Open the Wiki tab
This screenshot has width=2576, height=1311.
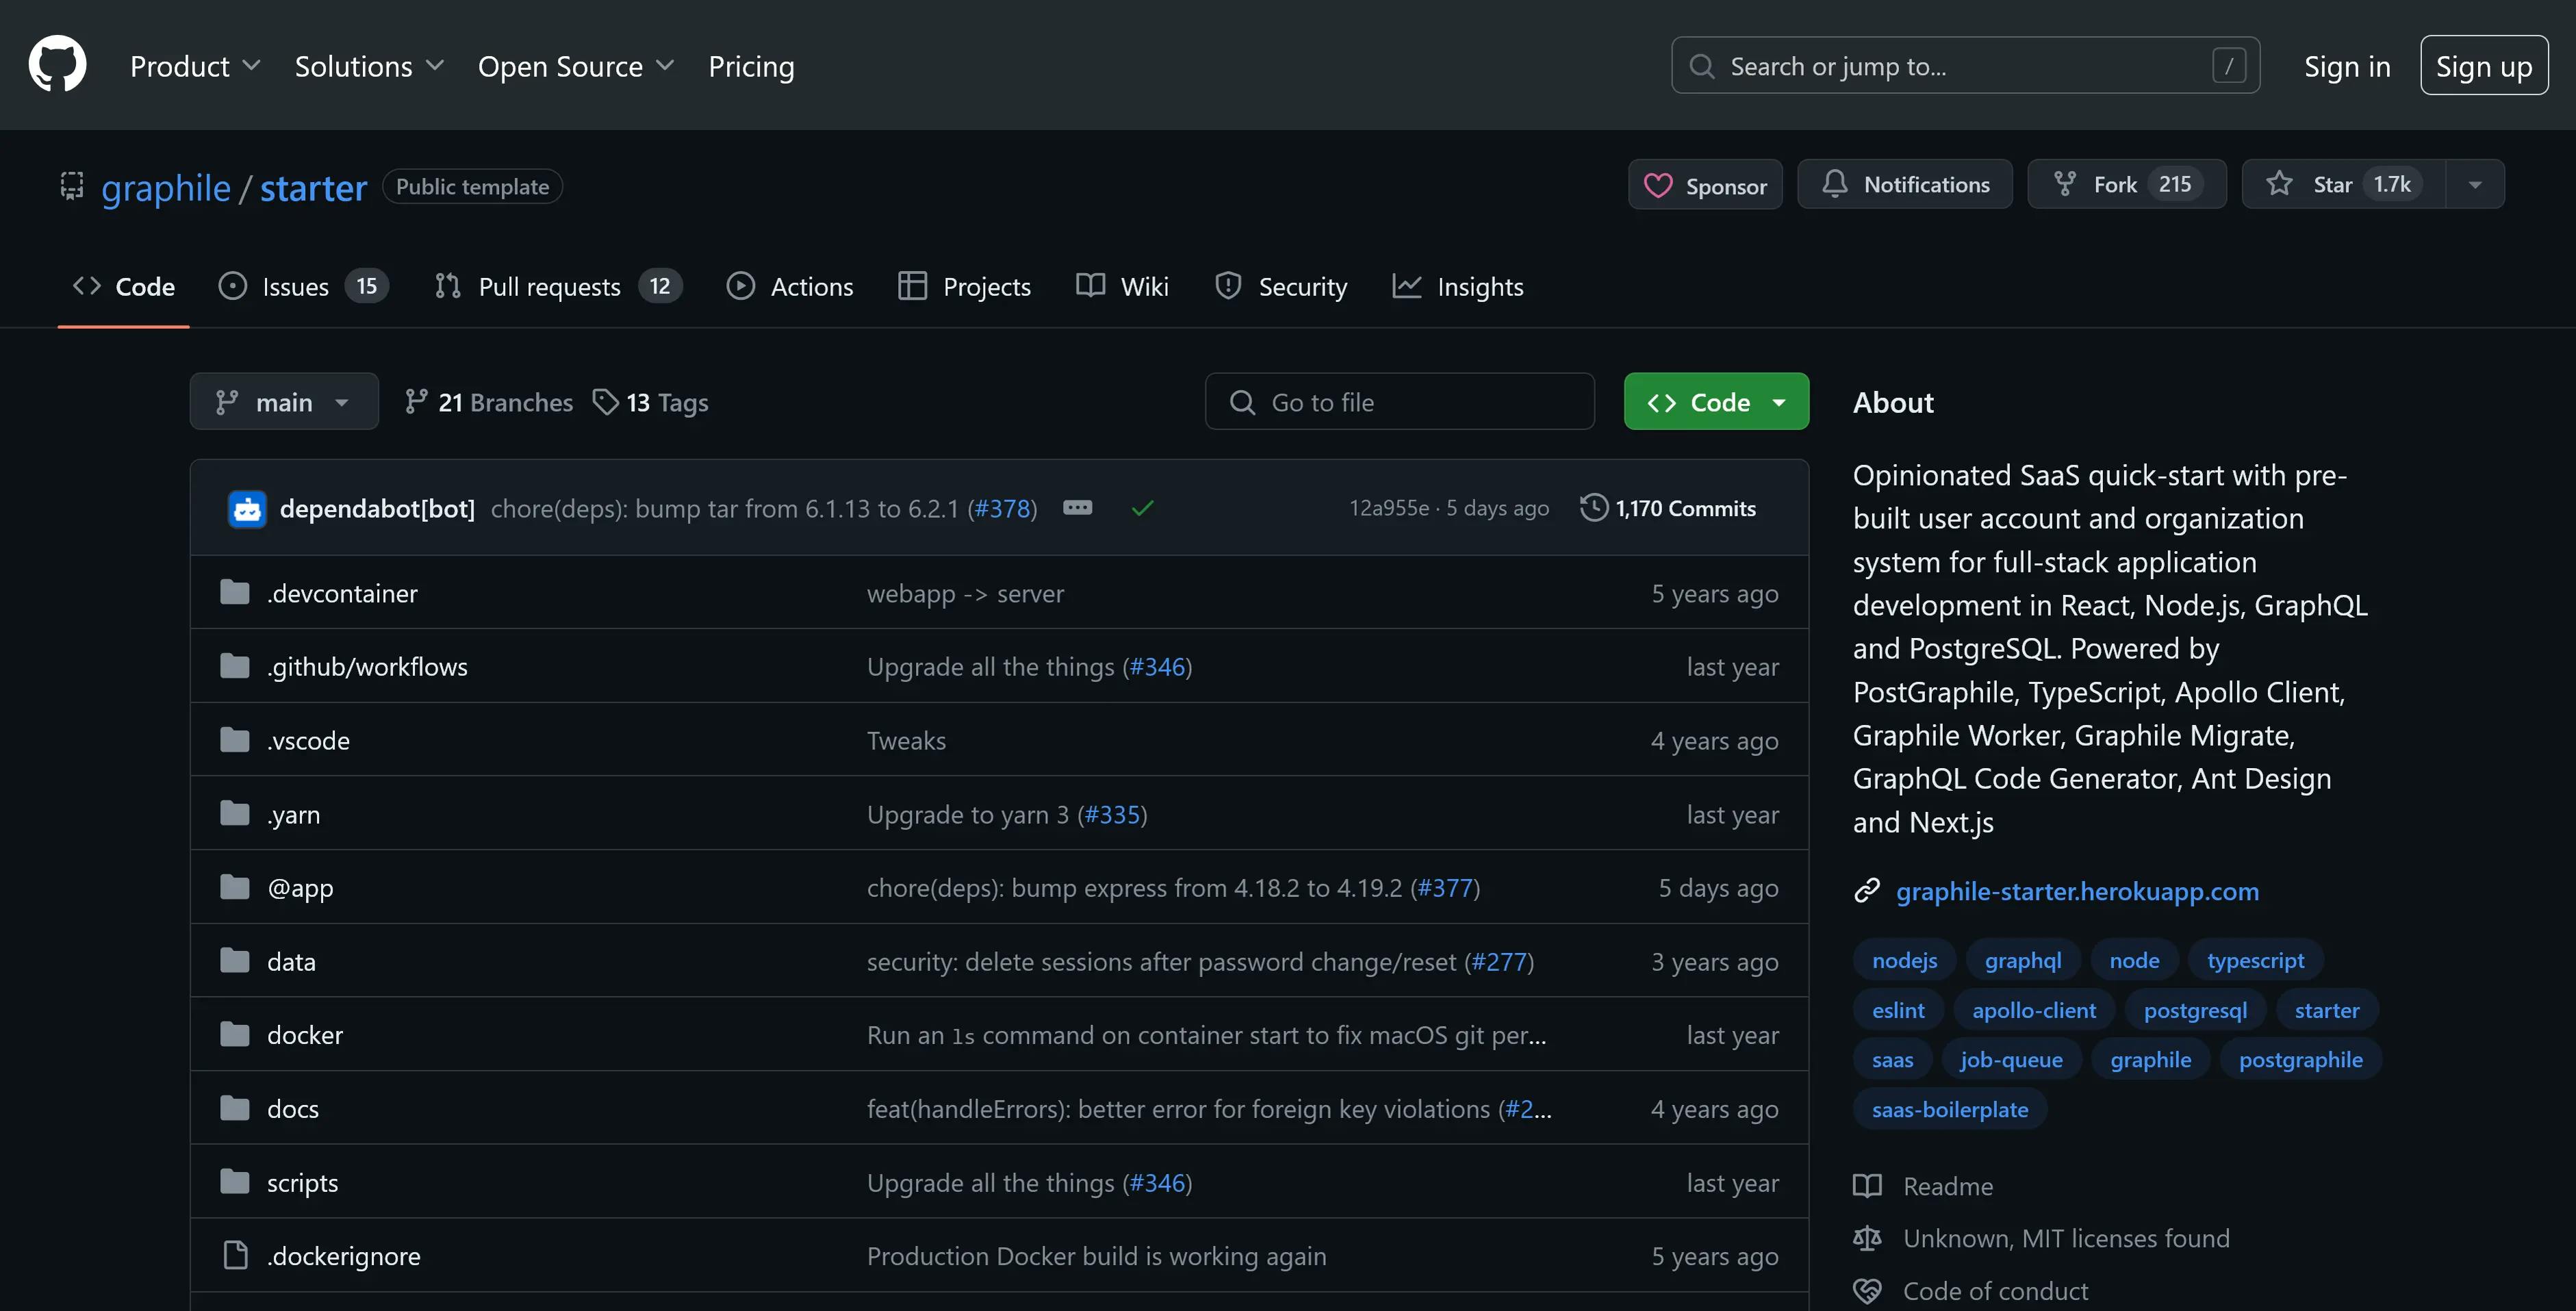(1122, 287)
